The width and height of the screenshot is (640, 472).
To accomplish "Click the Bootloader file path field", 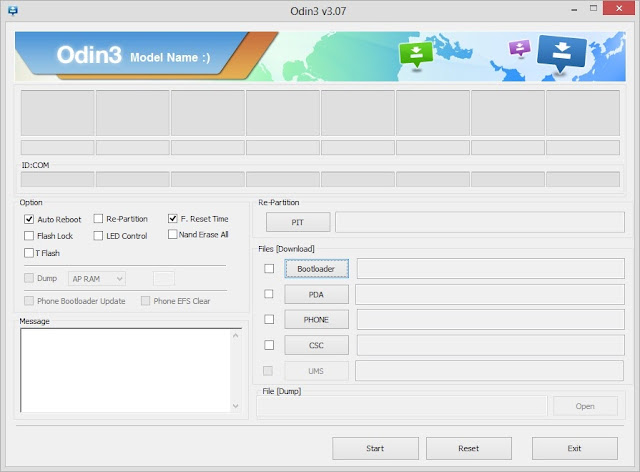I will (x=491, y=268).
